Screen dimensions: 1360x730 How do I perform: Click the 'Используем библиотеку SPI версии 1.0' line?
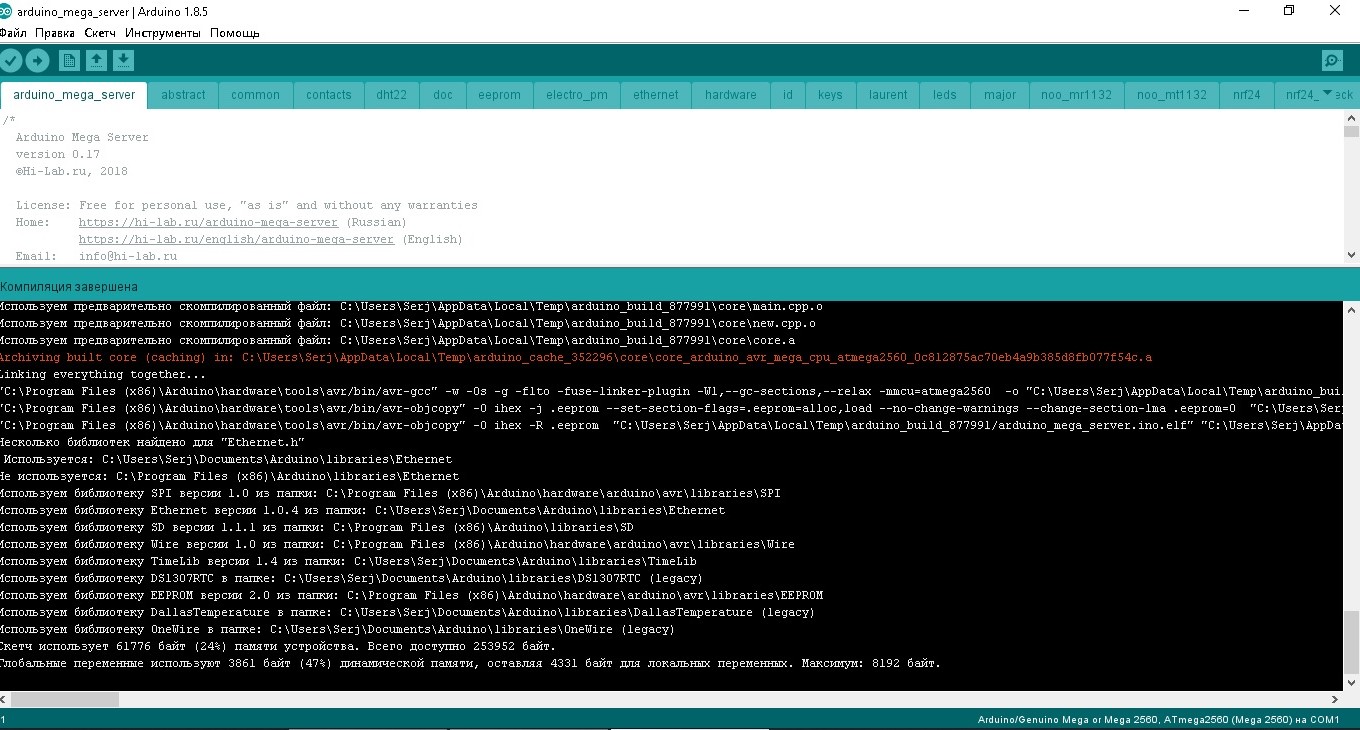(x=390, y=493)
